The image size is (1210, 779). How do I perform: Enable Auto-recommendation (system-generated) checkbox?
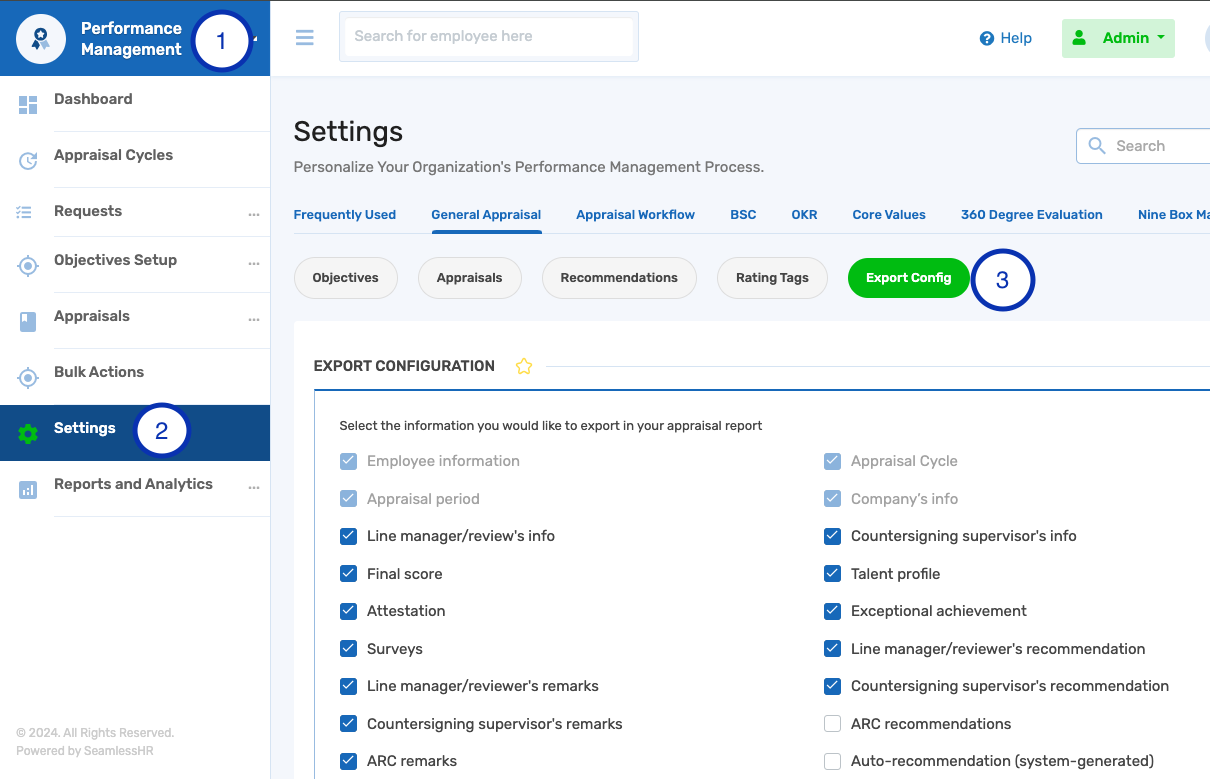(x=832, y=762)
